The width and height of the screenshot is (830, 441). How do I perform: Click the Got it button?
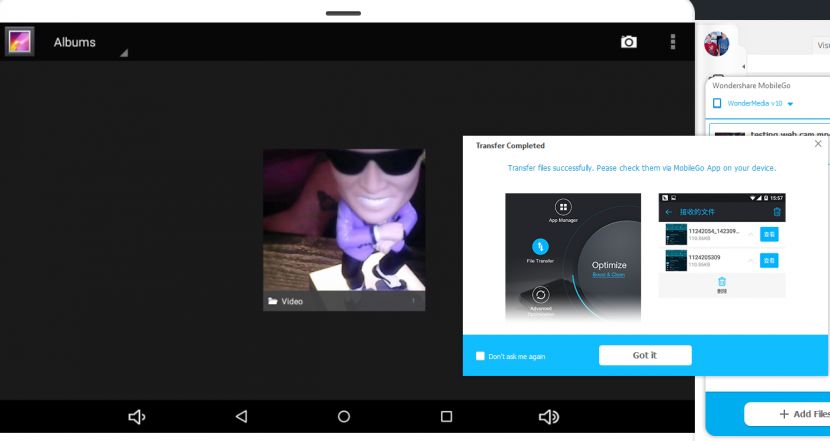click(x=645, y=355)
